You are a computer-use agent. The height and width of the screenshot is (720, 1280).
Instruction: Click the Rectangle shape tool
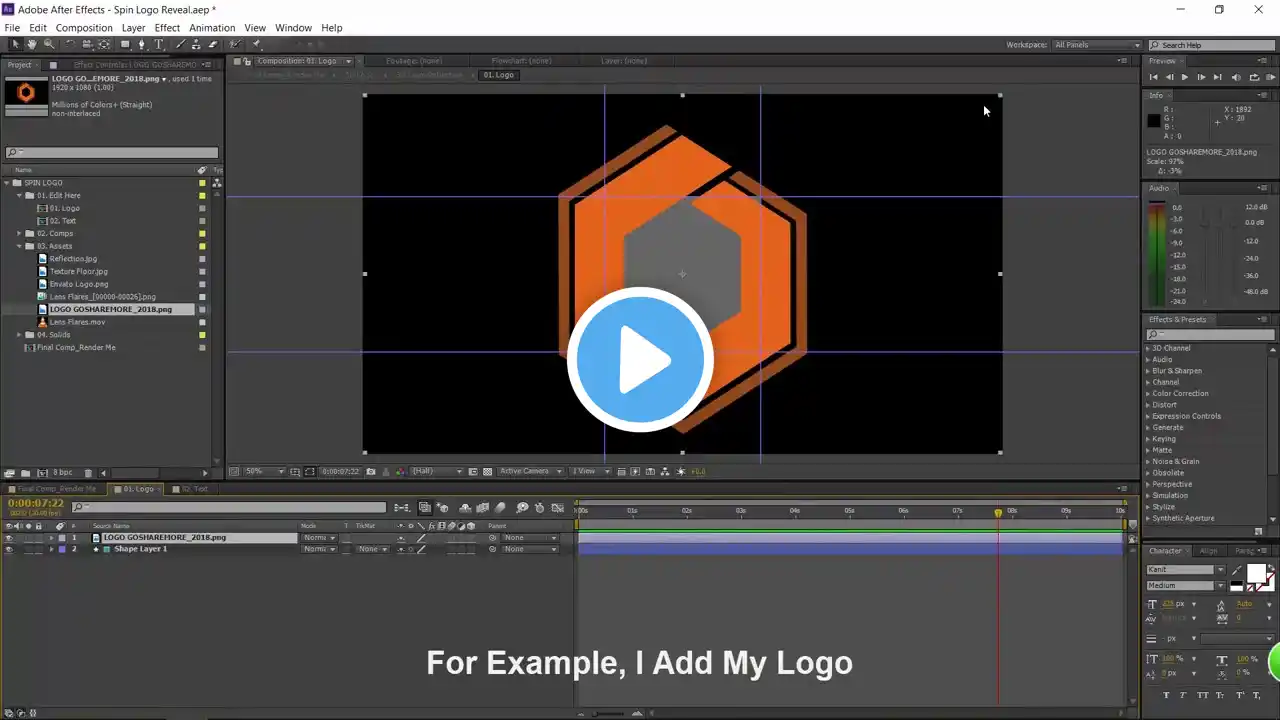pos(125,44)
